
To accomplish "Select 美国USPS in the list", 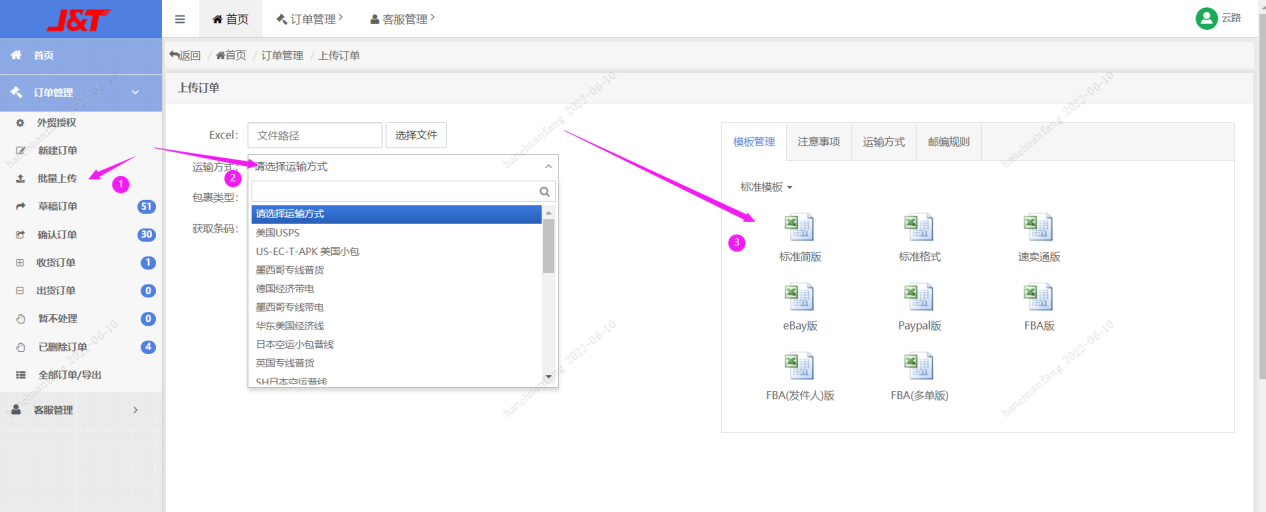I will tap(396, 232).
